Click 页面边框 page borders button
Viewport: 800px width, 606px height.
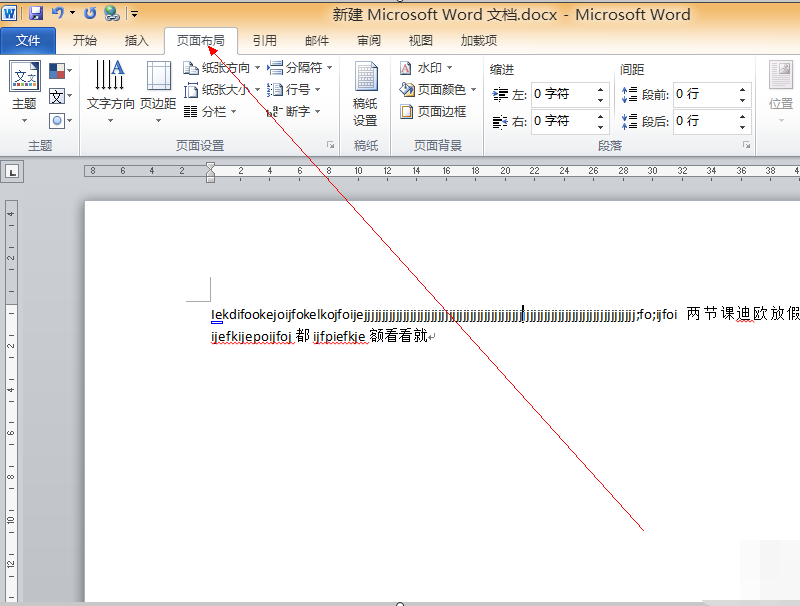click(433, 111)
